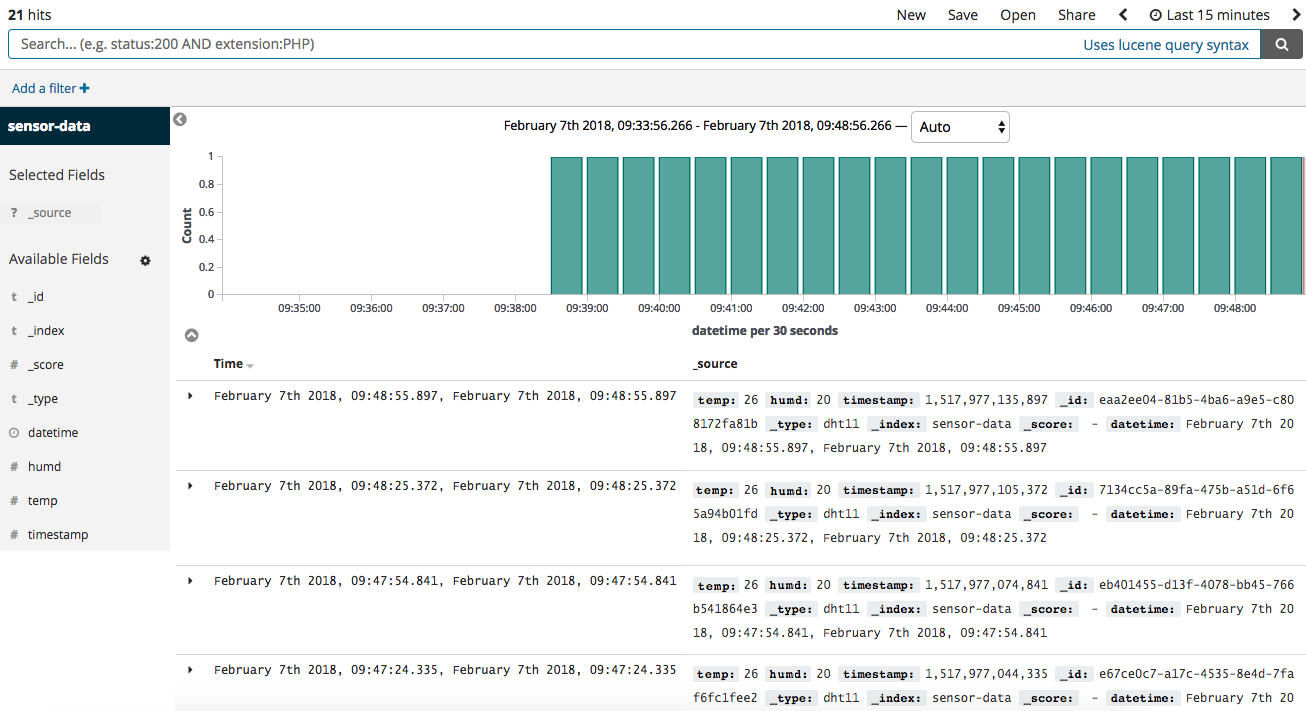Image resolution: width=1306 pixels, height=711 pixels.
Task: Click the datetime per 30 seconds label
Action: point(765,330)
